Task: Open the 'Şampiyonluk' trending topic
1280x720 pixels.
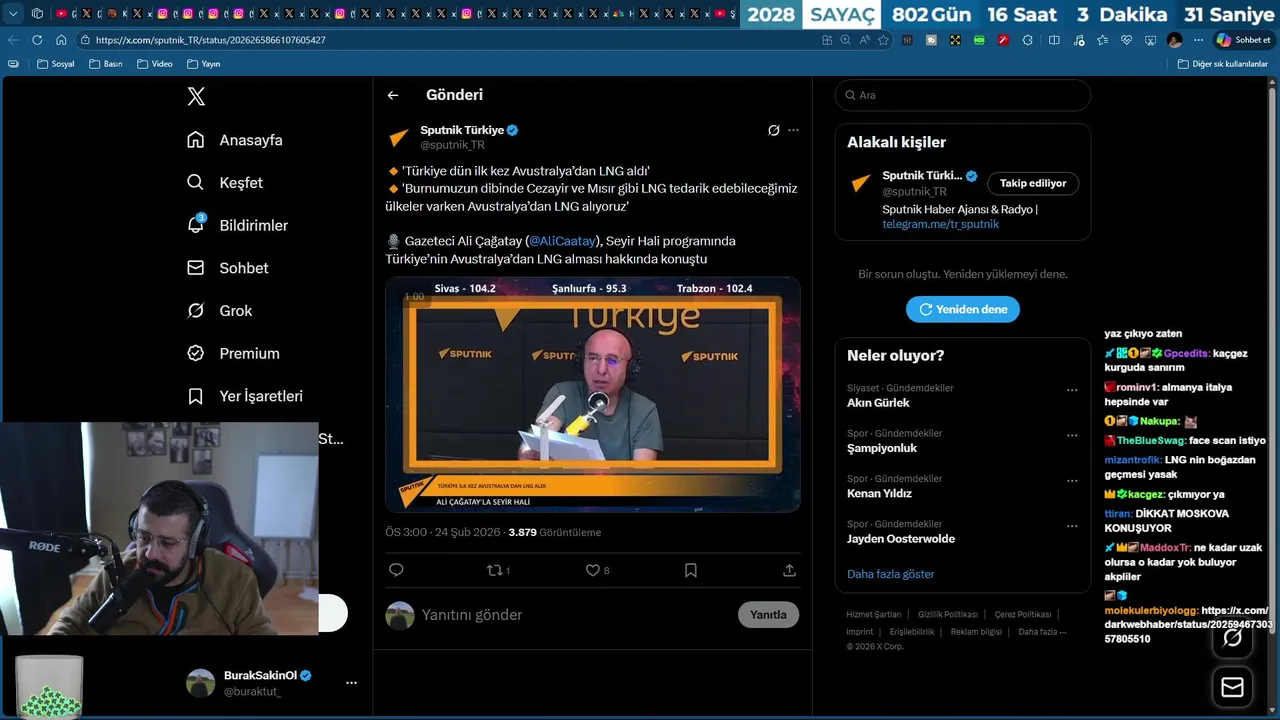Action: (x=881, y=448)
